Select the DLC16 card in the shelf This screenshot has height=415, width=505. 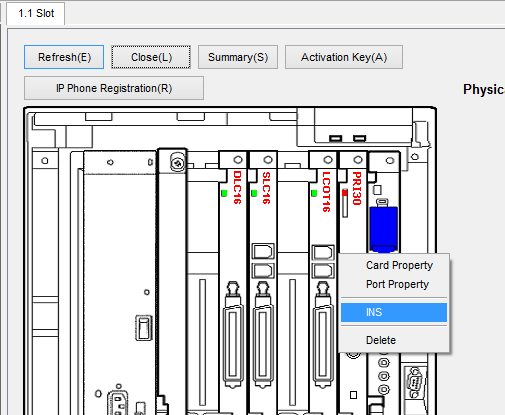pyautogui.click(x=233, y=283)
